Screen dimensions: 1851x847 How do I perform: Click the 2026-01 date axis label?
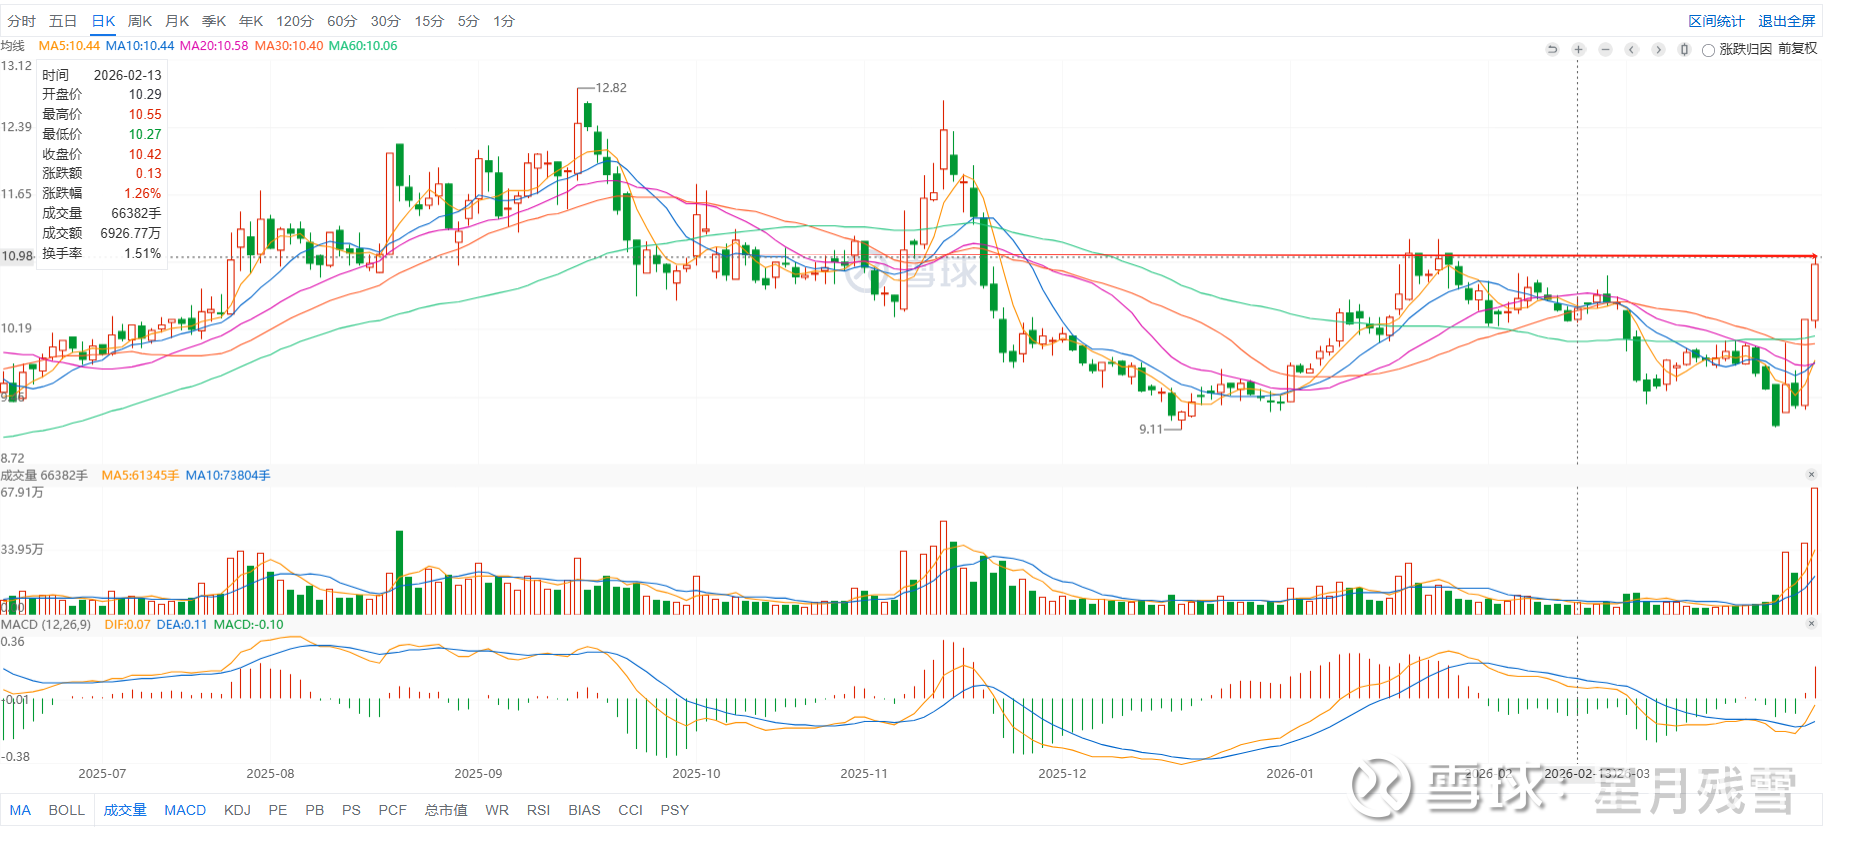click(1290, 773)
